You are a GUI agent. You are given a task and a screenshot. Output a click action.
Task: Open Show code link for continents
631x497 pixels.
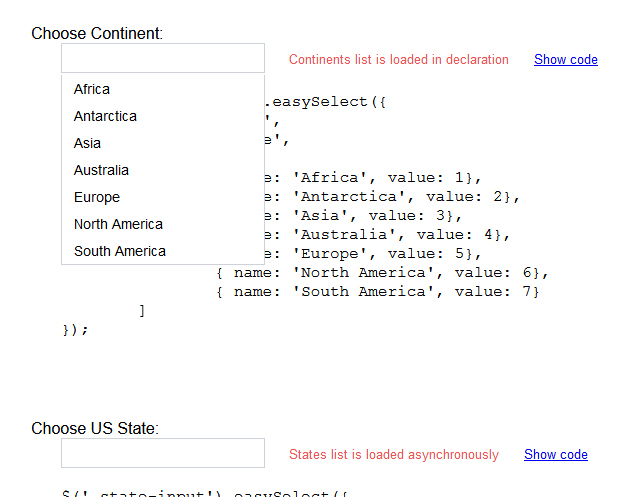pyautogui.click(x=565, y=59)
